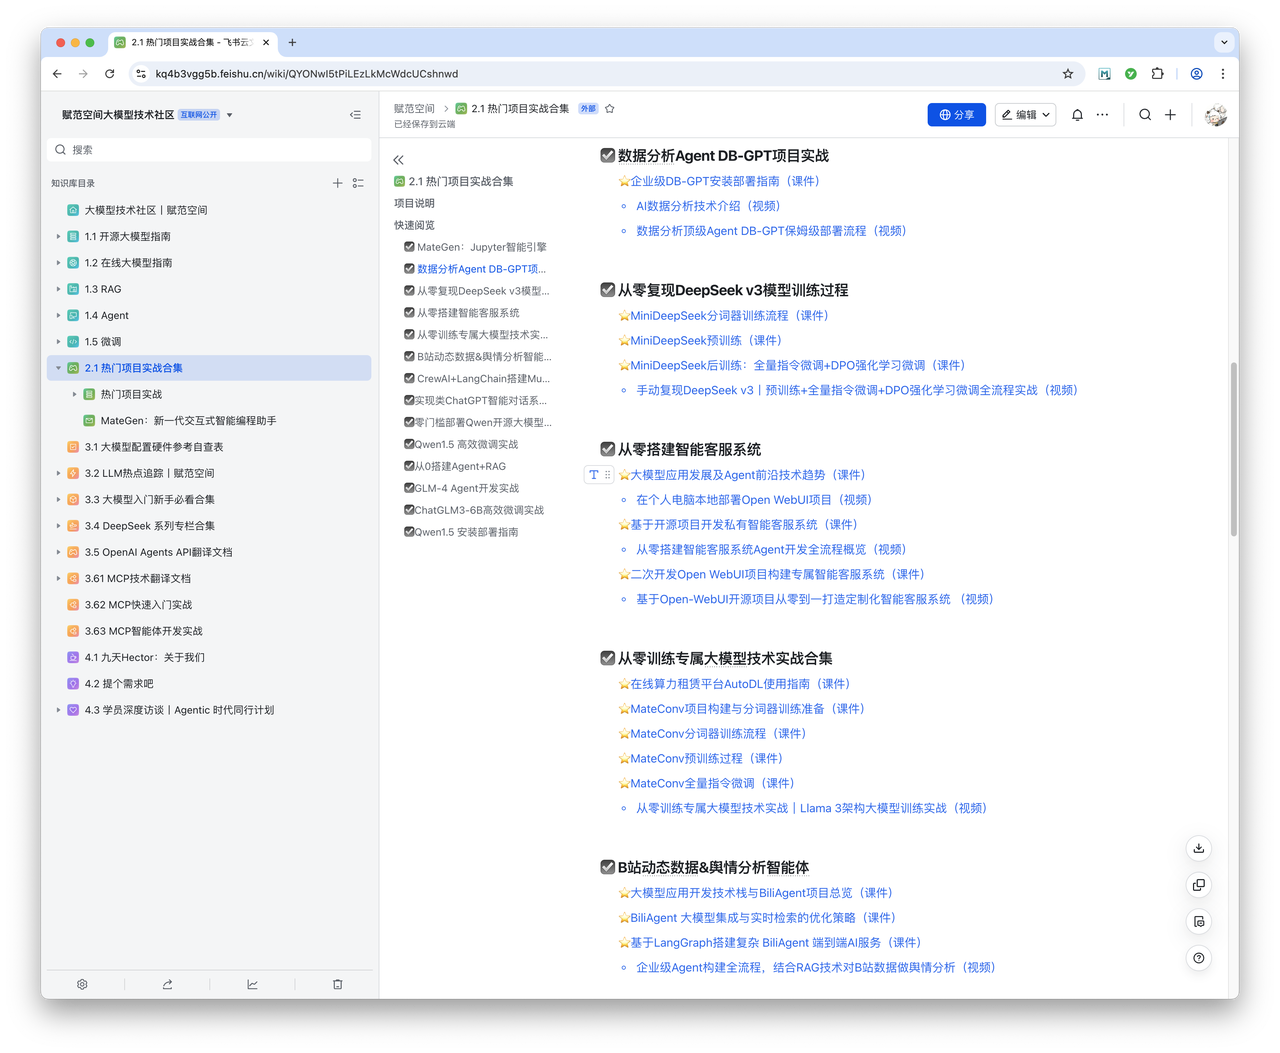Expand the 热门项目实战 subnode

pos(74,395)
